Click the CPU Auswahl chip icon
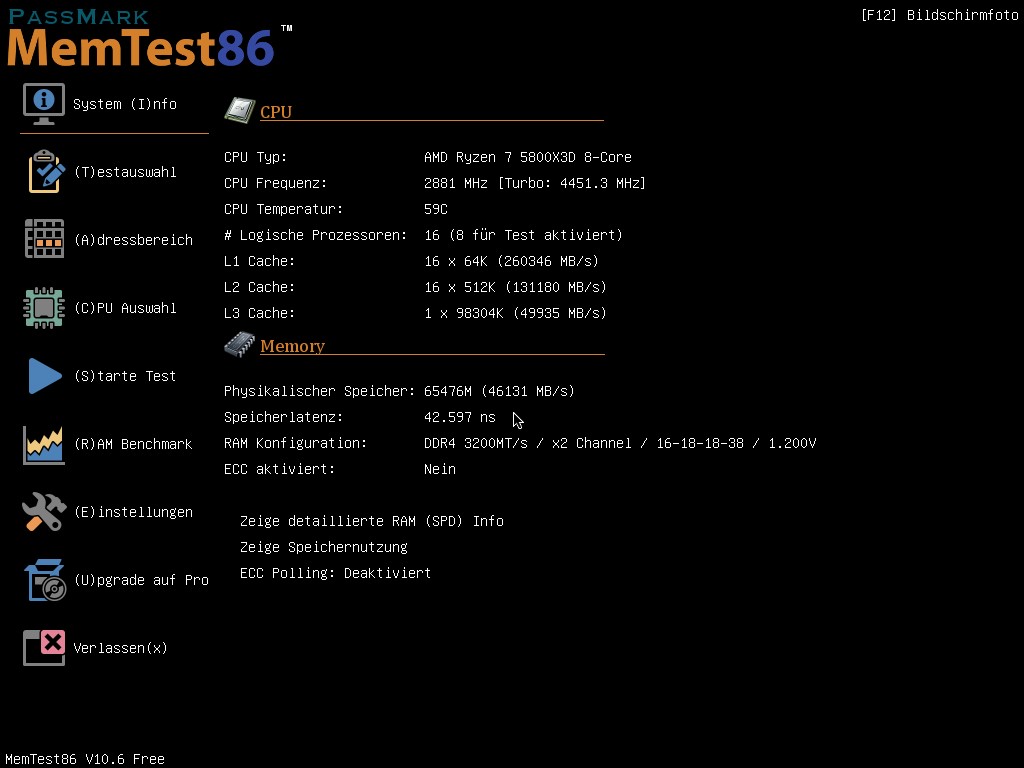Viewport: 1024px width, 768px height. pos(44,308)
